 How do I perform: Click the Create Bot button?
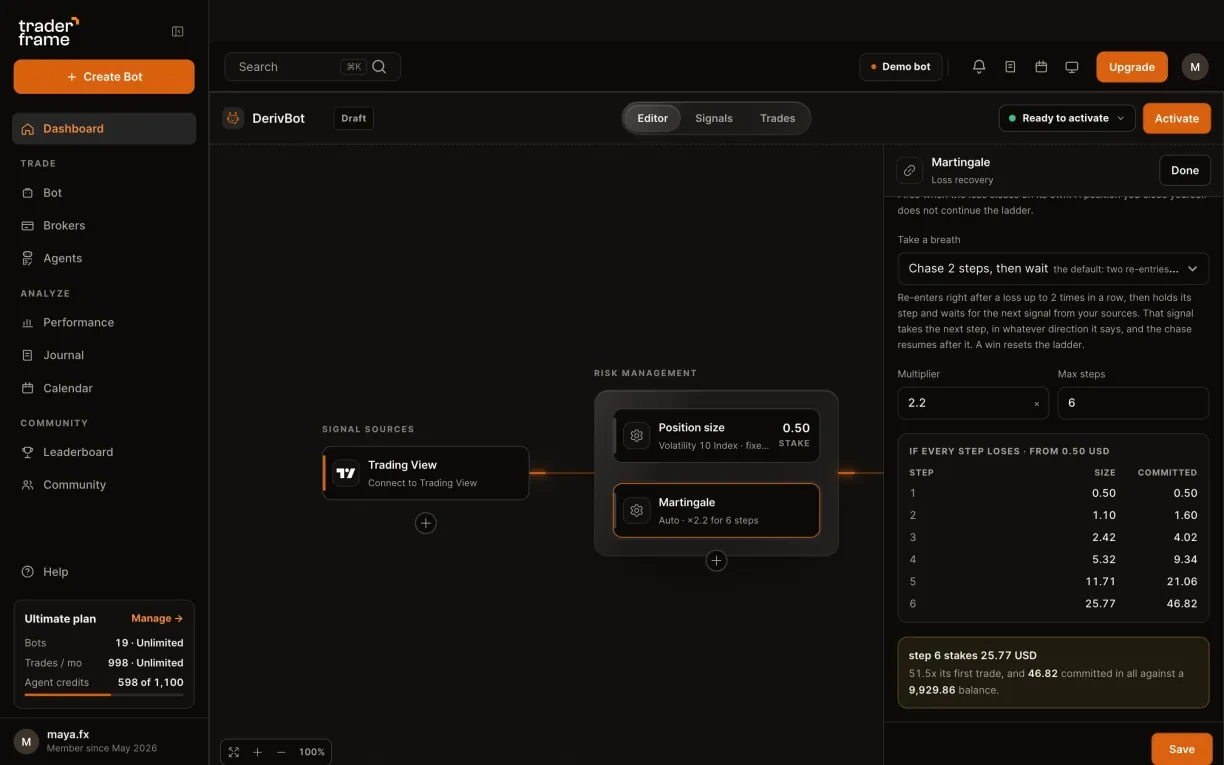click(x=104, y=77)
